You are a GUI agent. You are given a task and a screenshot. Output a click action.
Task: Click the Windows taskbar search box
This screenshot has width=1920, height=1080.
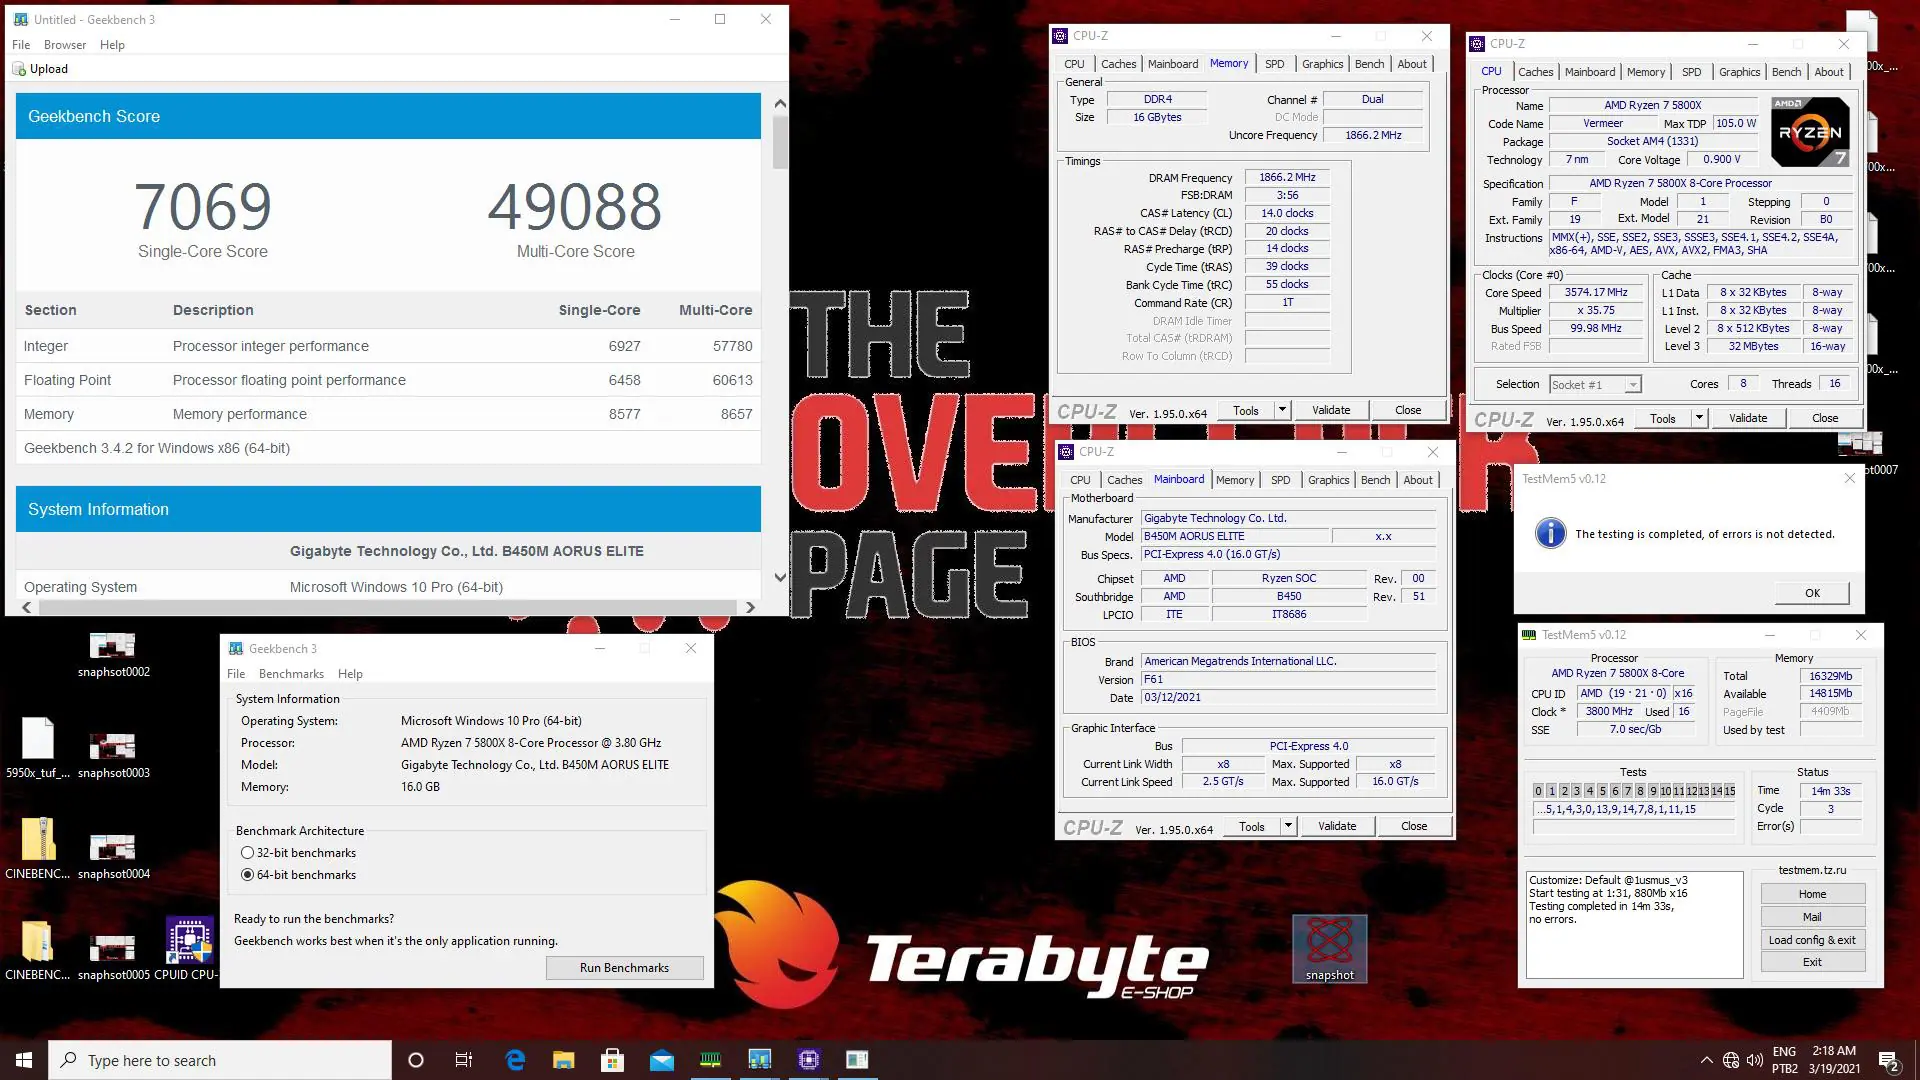coord(220,1060)
